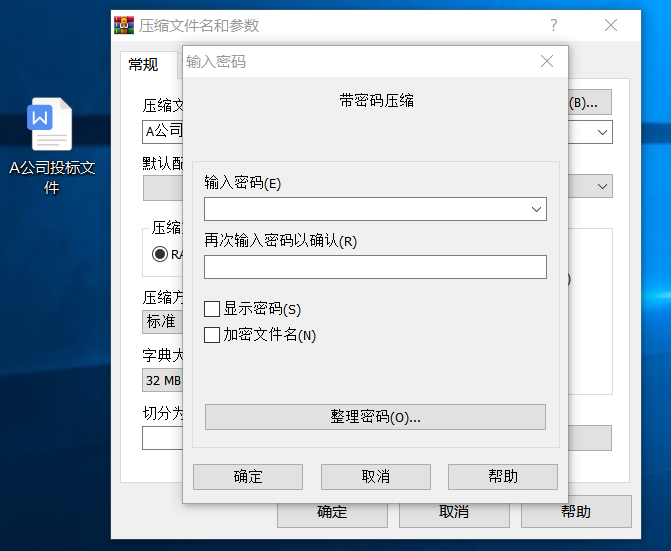Confirm the password with 确定 in the 输入密码 dialog
This screenshot has height=551, width=671.
click(x=248, y=477)
